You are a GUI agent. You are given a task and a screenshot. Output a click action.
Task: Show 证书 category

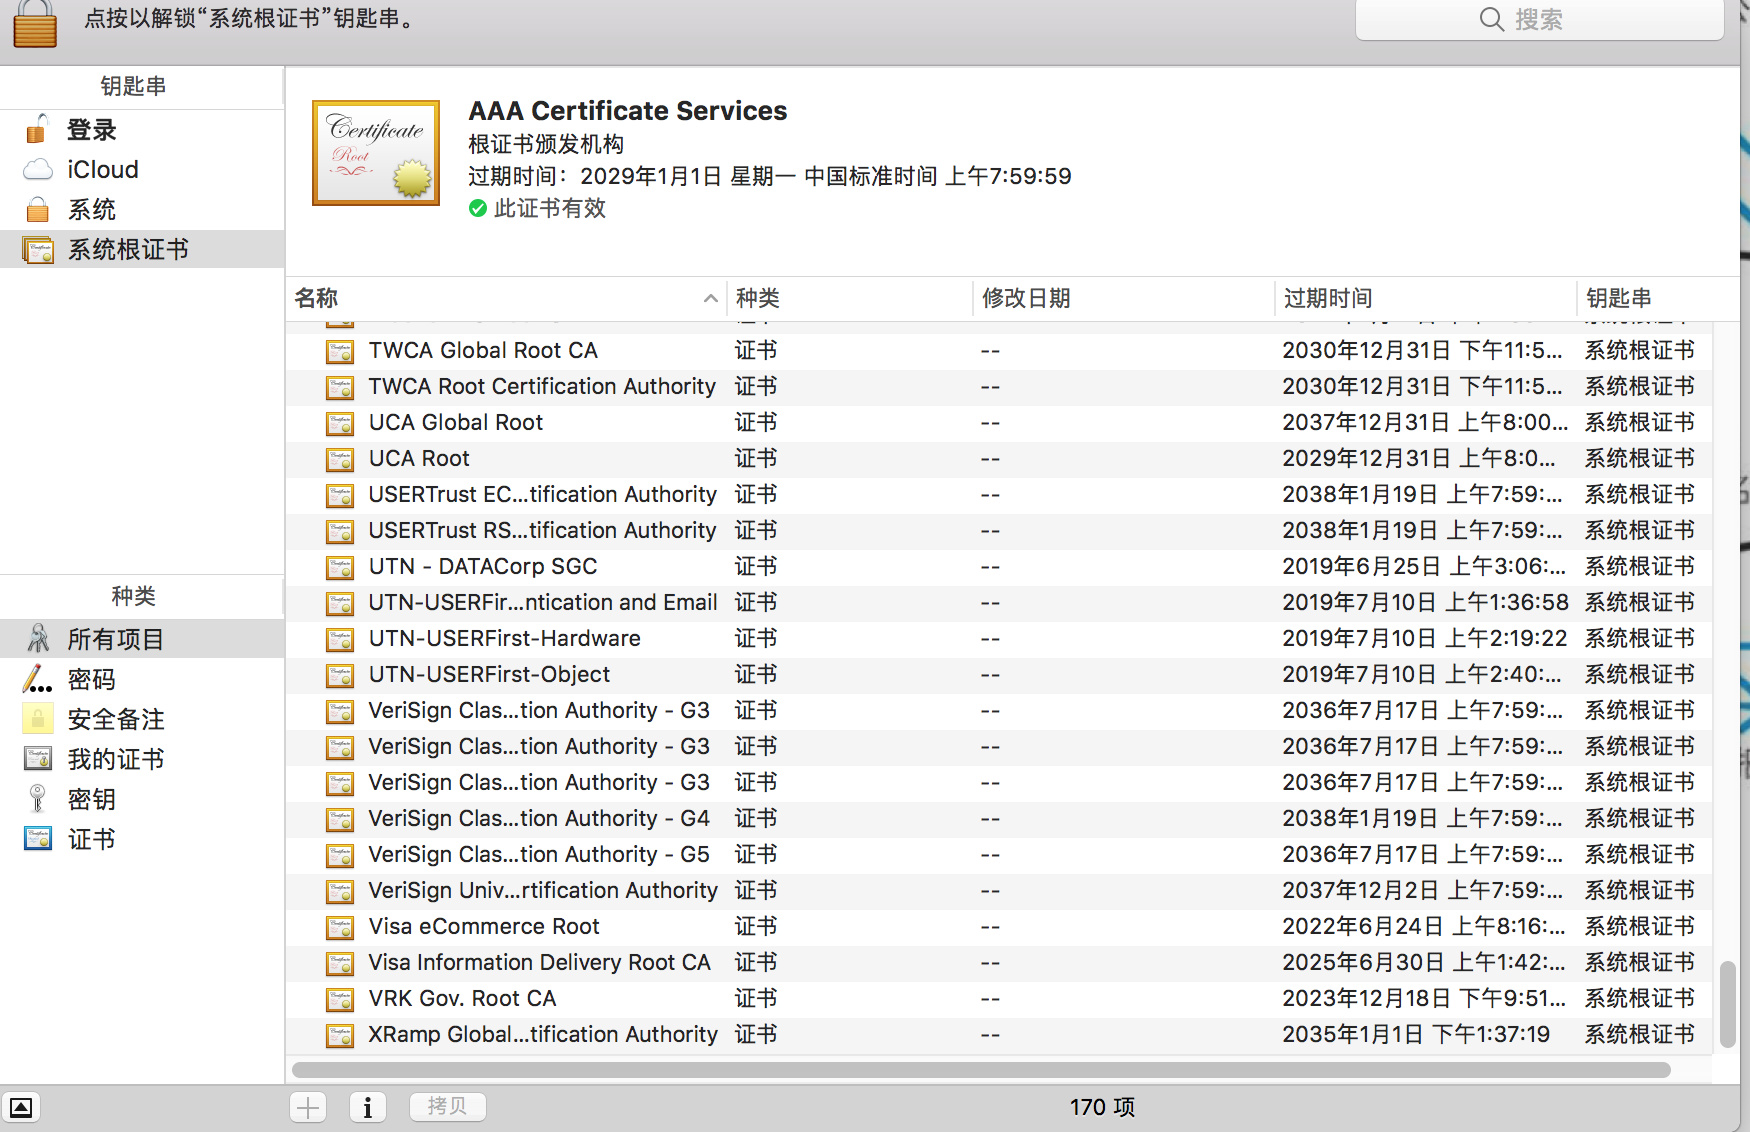pos(142,840)
